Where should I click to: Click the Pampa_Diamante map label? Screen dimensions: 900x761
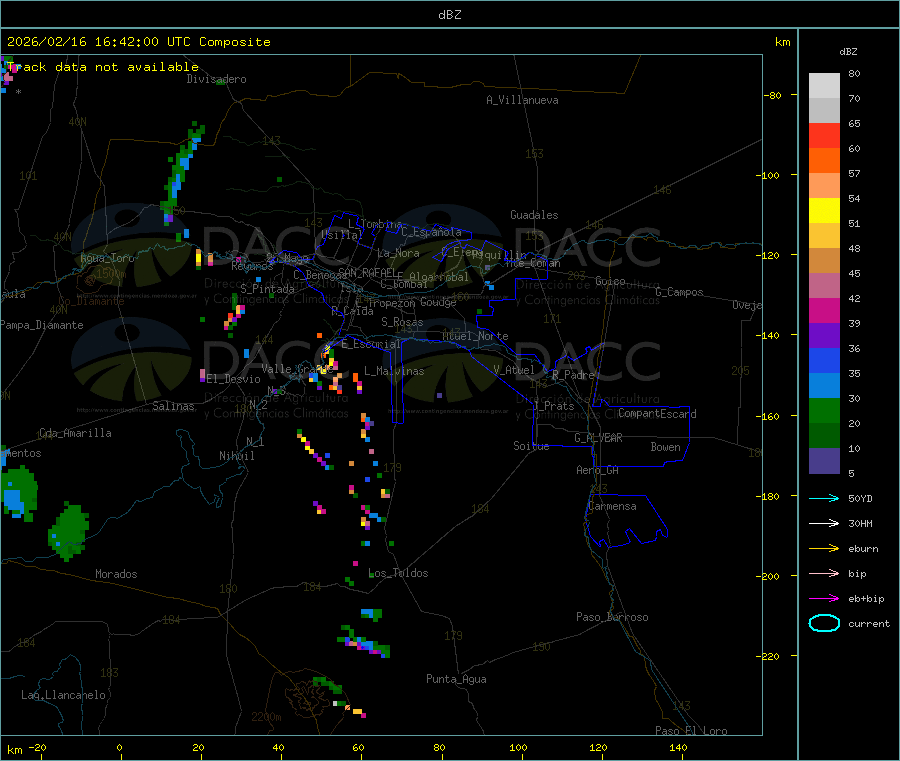pyautogui.click(x=42, y=325)
